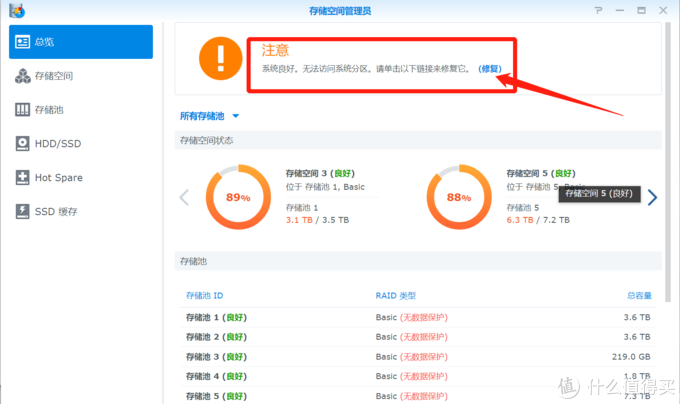
Task: Click the 88% usage ring for 存储空间 5
Action: point(459,197)
